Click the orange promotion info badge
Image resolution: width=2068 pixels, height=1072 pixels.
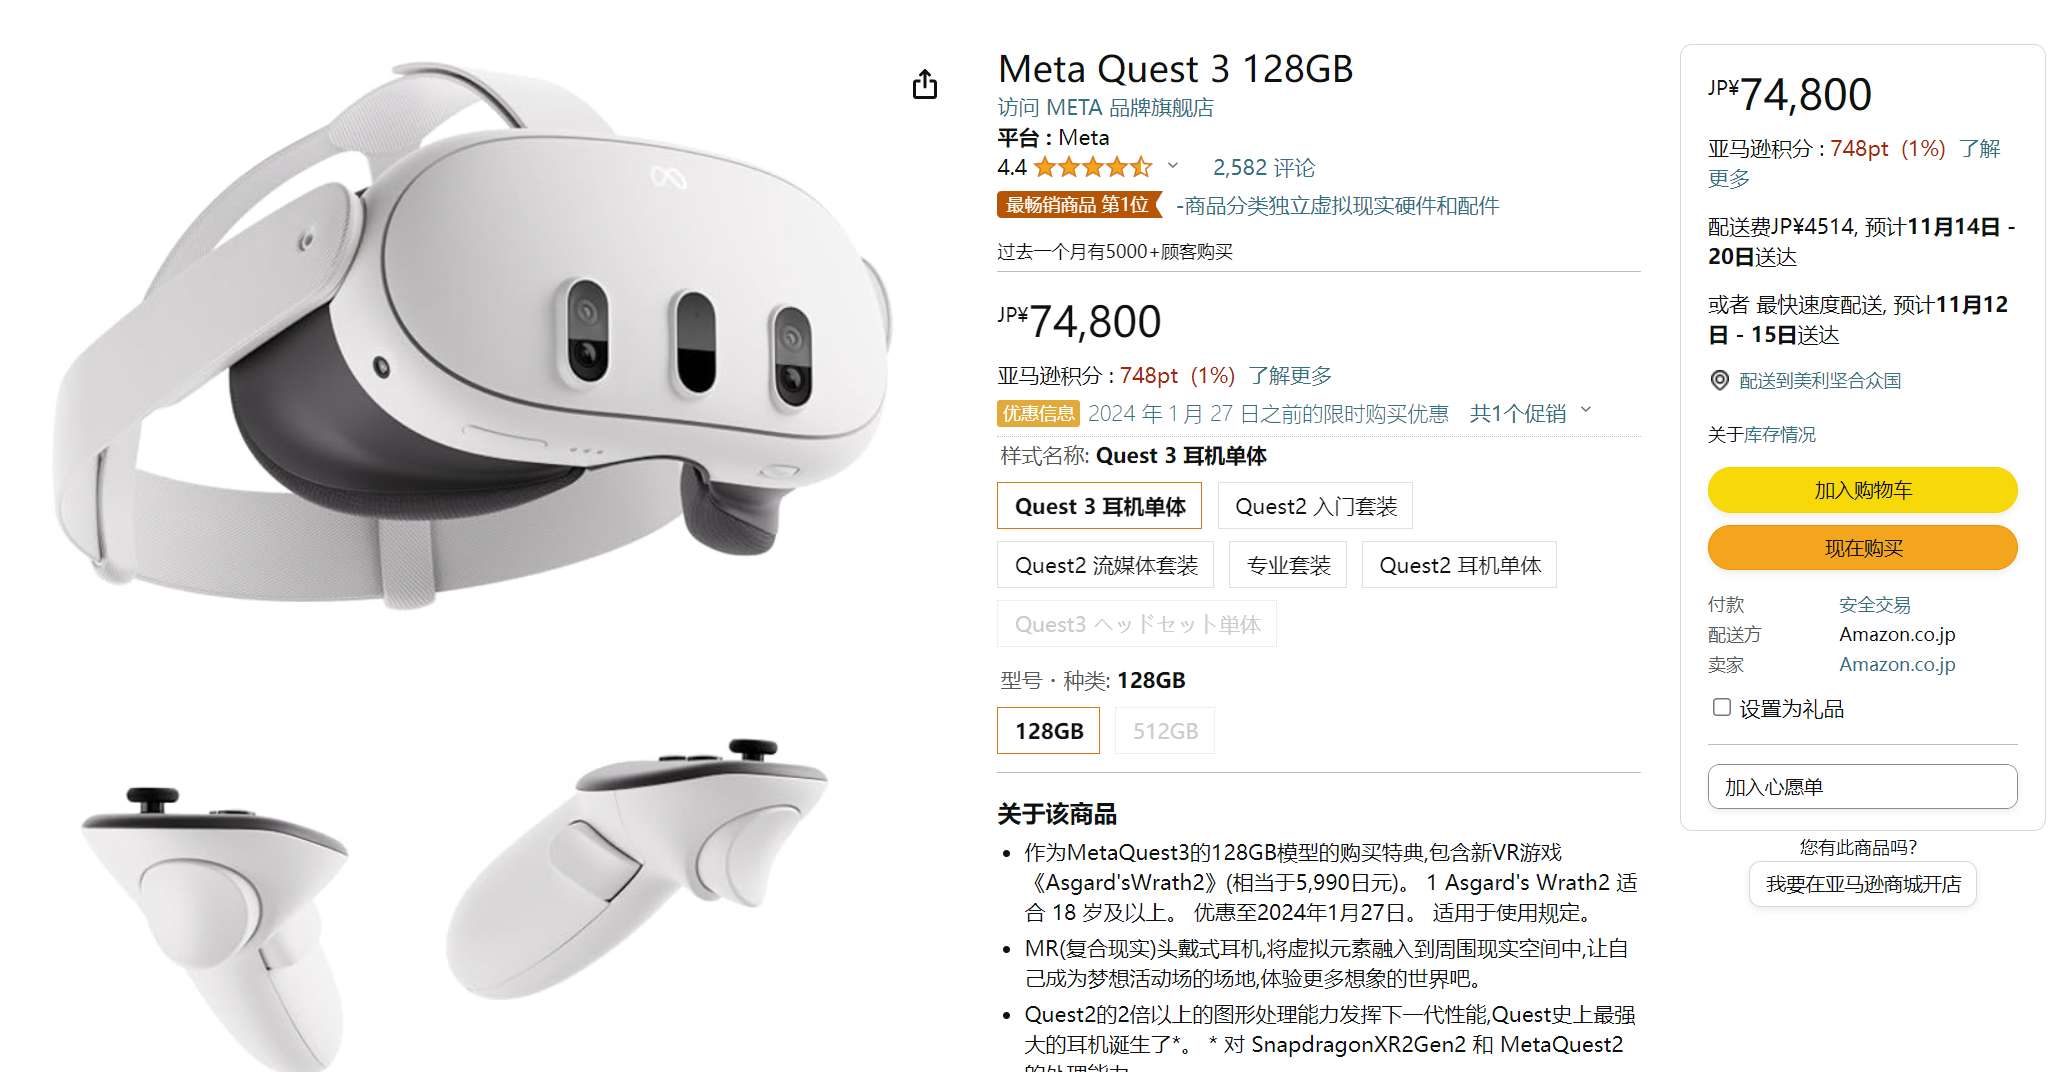[x=1038, y=413]
